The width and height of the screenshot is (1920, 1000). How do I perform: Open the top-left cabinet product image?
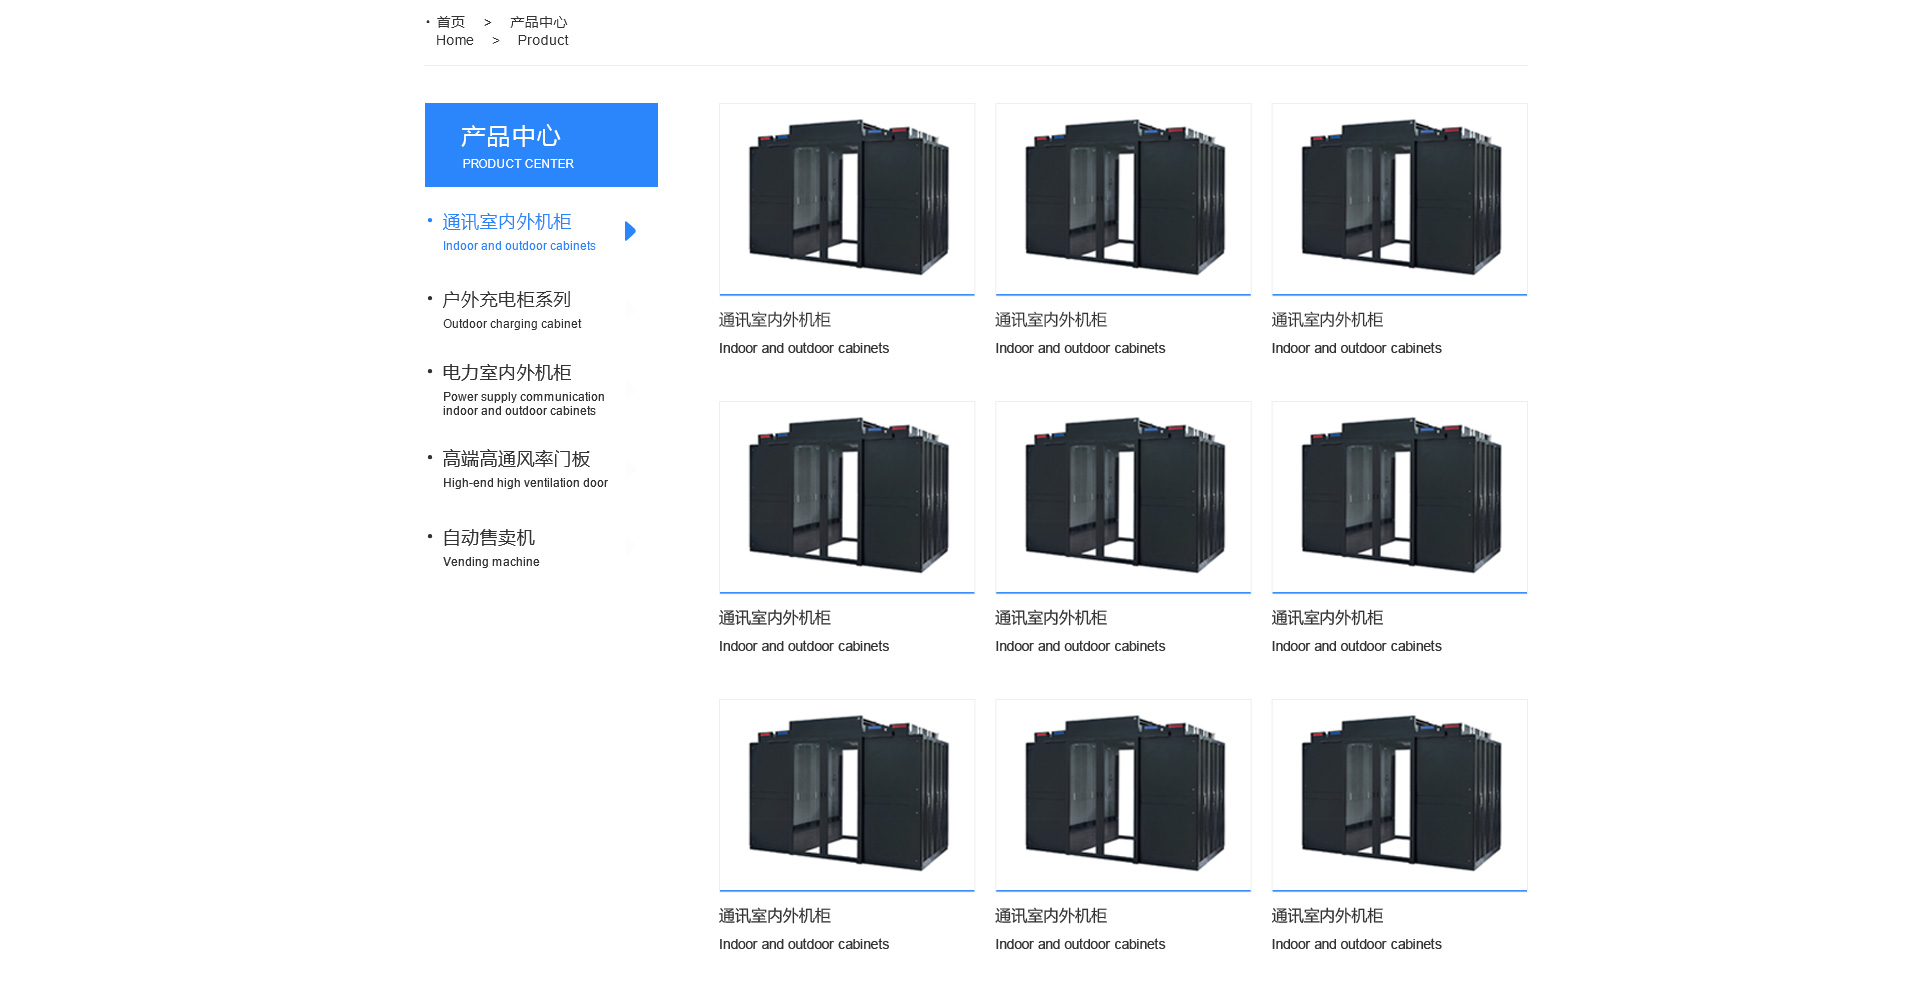click(847, 198)
